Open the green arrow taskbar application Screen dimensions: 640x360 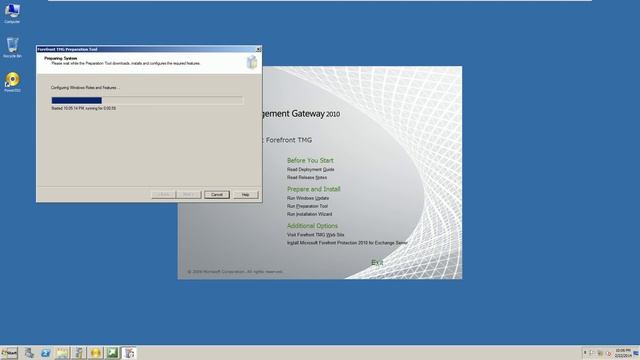coord(112,353)
